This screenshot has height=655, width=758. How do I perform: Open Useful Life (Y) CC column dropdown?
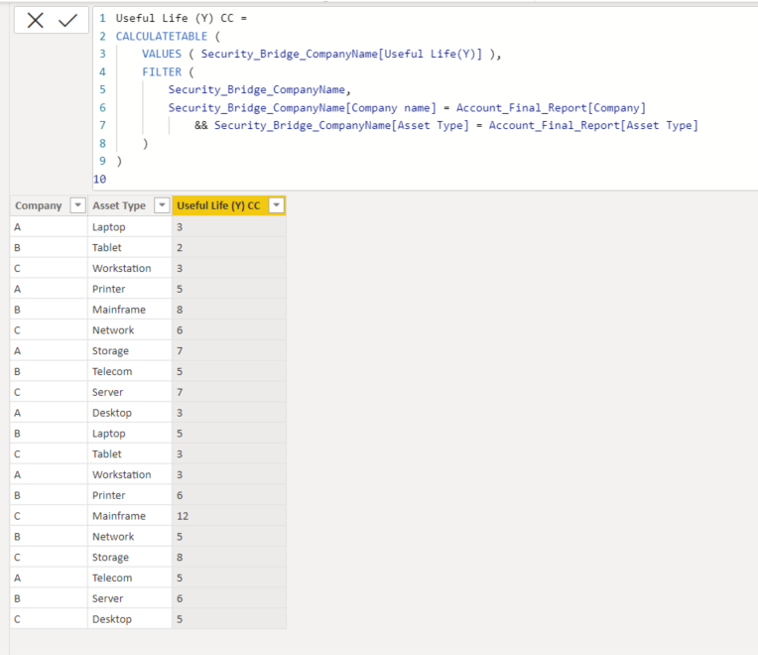pyautogui.click(x=277, y=205)
